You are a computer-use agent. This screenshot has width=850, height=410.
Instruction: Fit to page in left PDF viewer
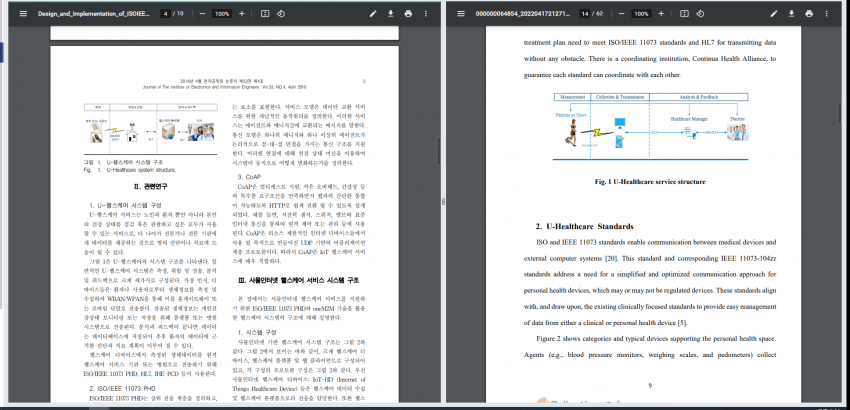265,14
